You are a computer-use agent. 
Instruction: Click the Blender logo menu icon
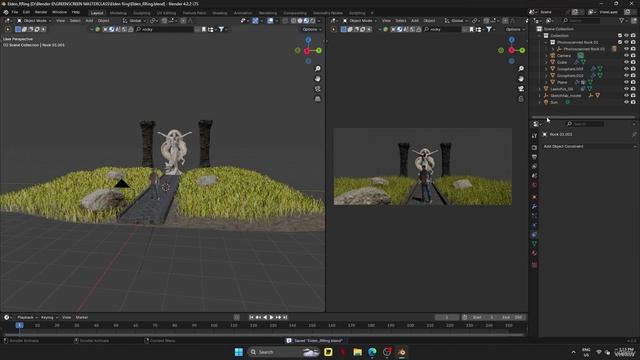pyautogui.click(x=6, y=12)
